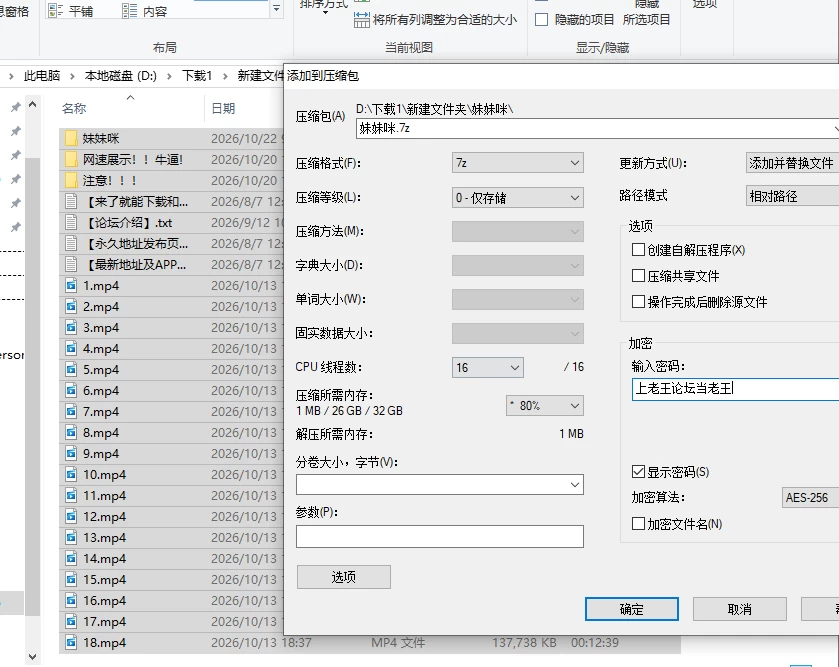Select the 12.mp4 video file icon

71,517
